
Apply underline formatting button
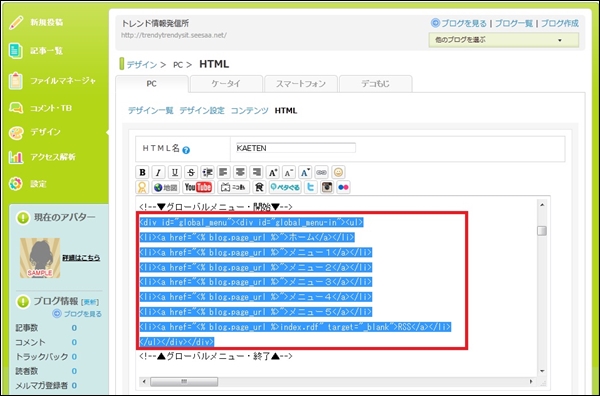175,173
